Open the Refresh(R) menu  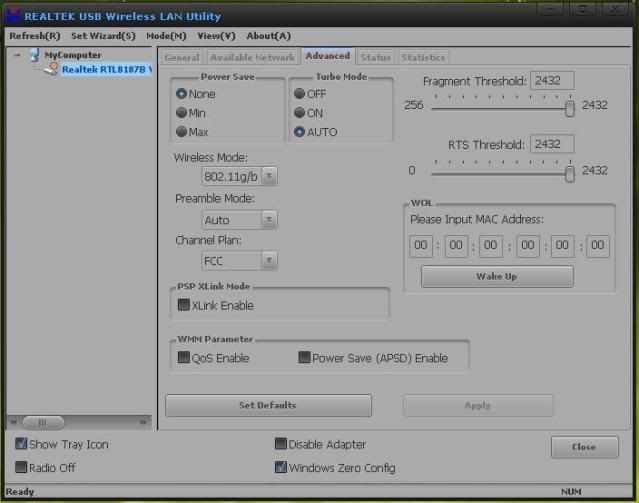click(35, 36)
